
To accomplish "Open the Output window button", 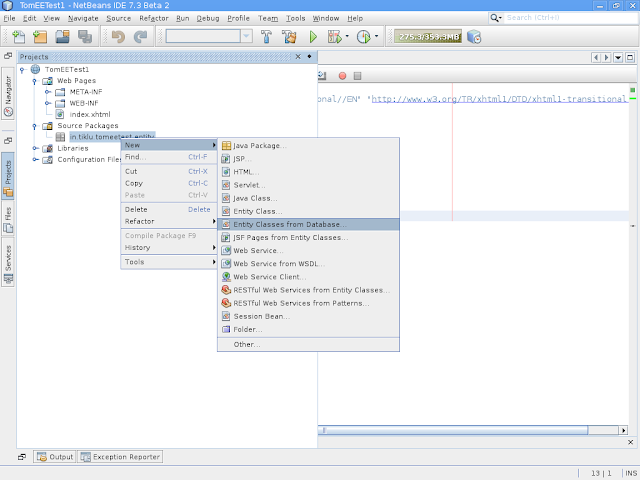I will click(55, 457).
